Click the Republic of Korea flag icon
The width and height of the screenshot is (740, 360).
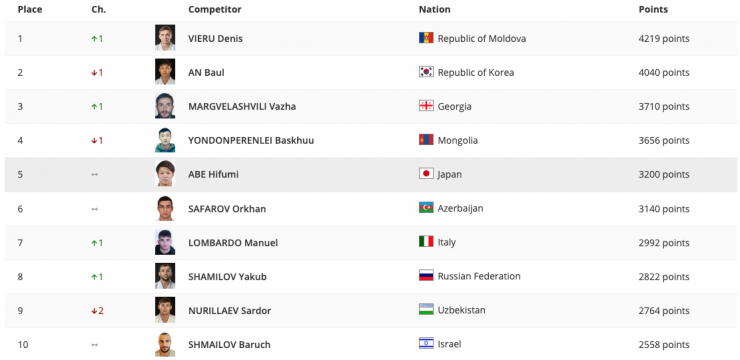(x=426, y=72)
